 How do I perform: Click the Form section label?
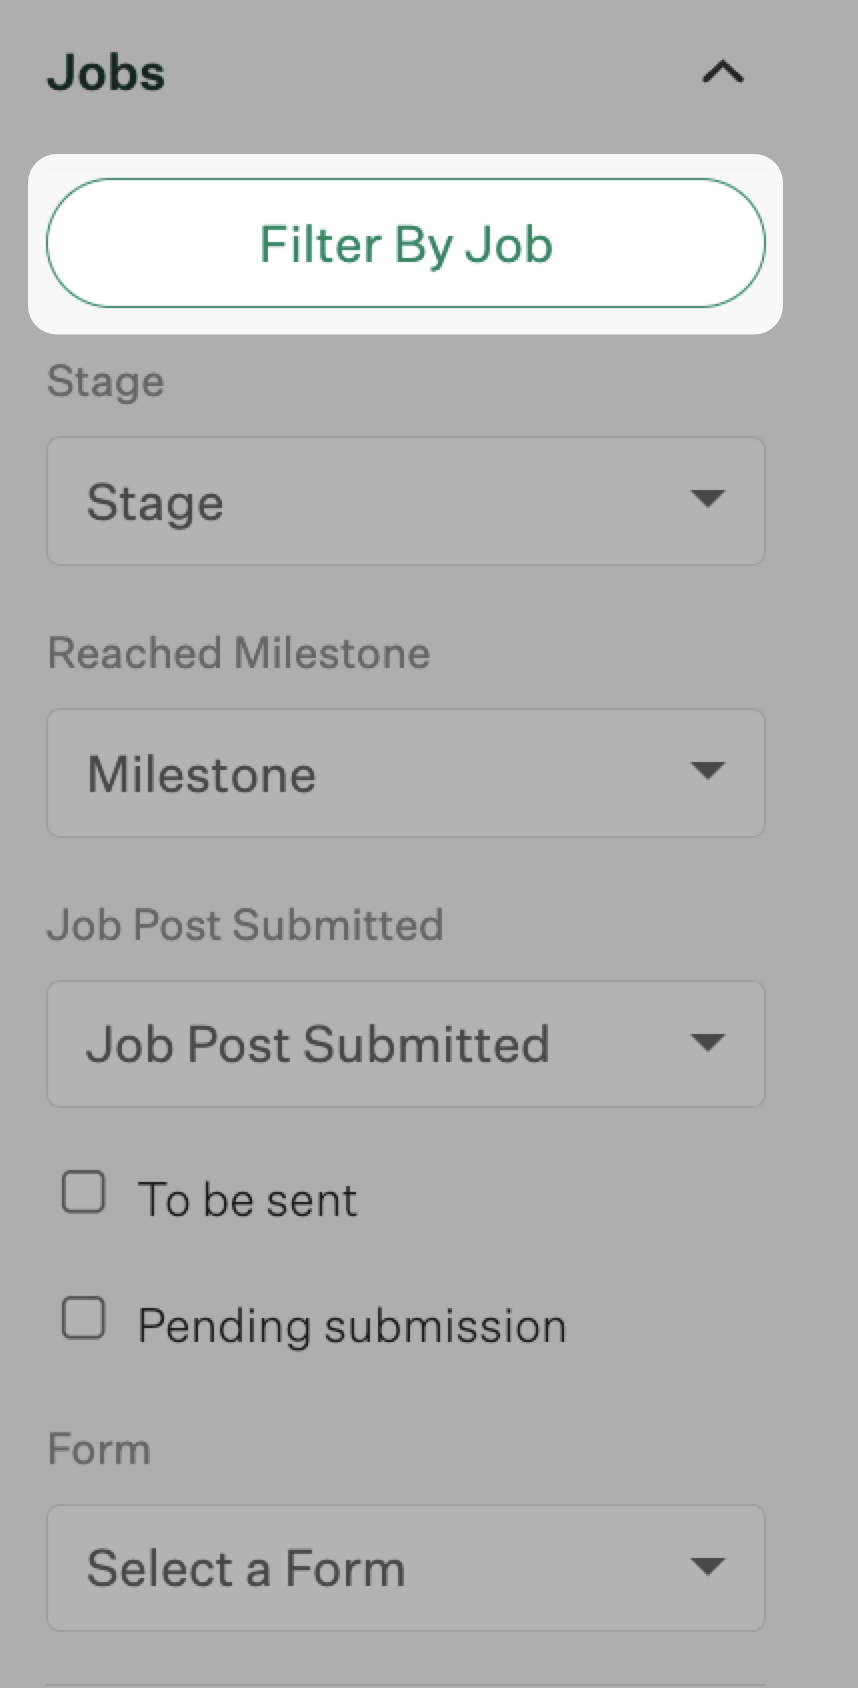(98, 1448)
